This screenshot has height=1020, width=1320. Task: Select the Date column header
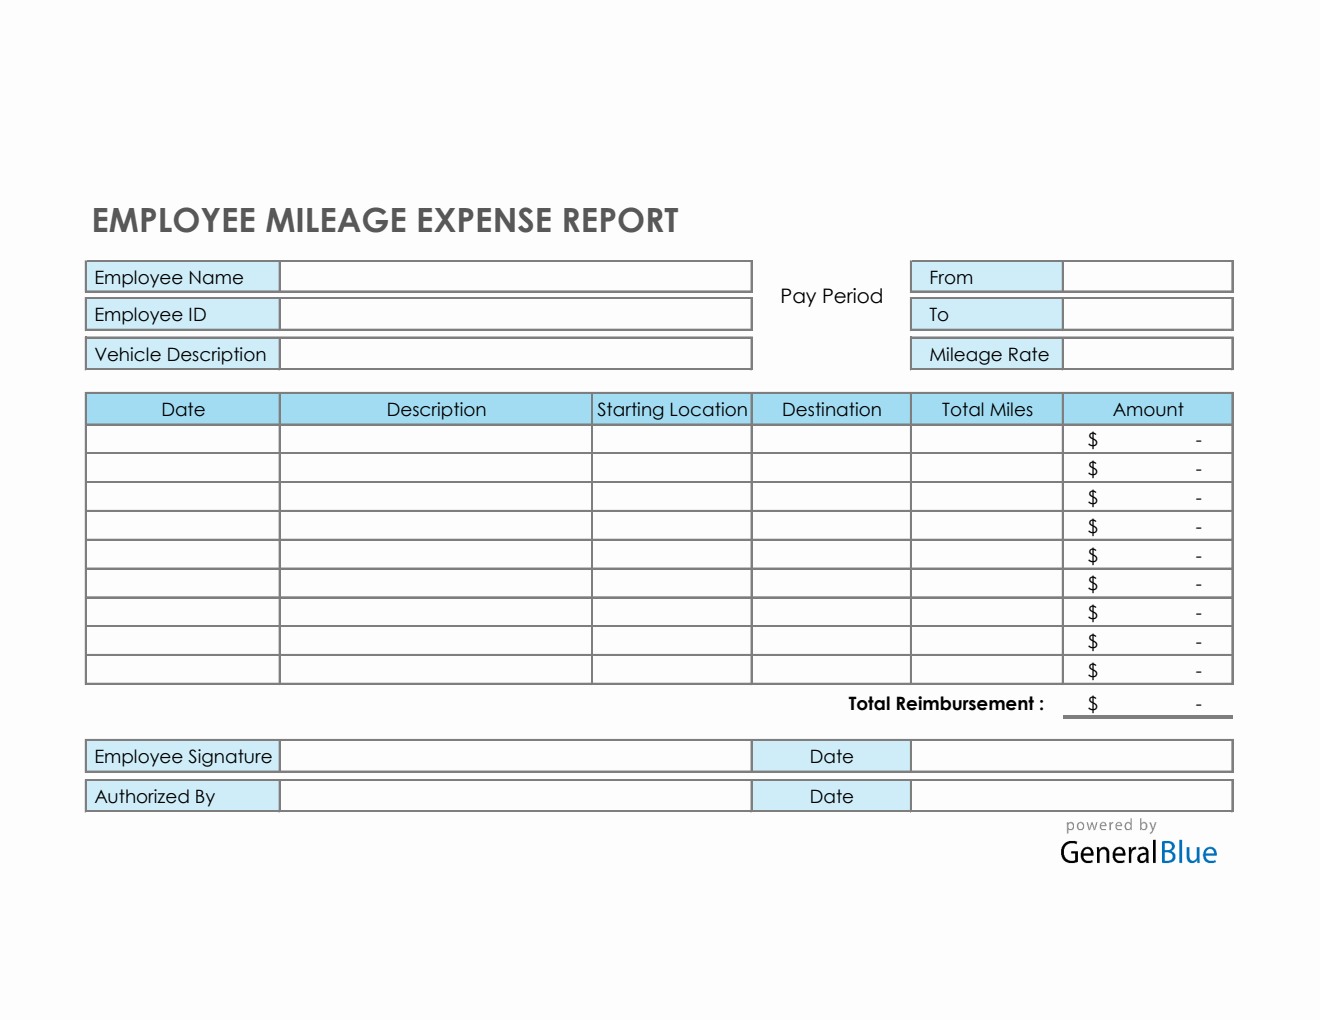point(183,409)
